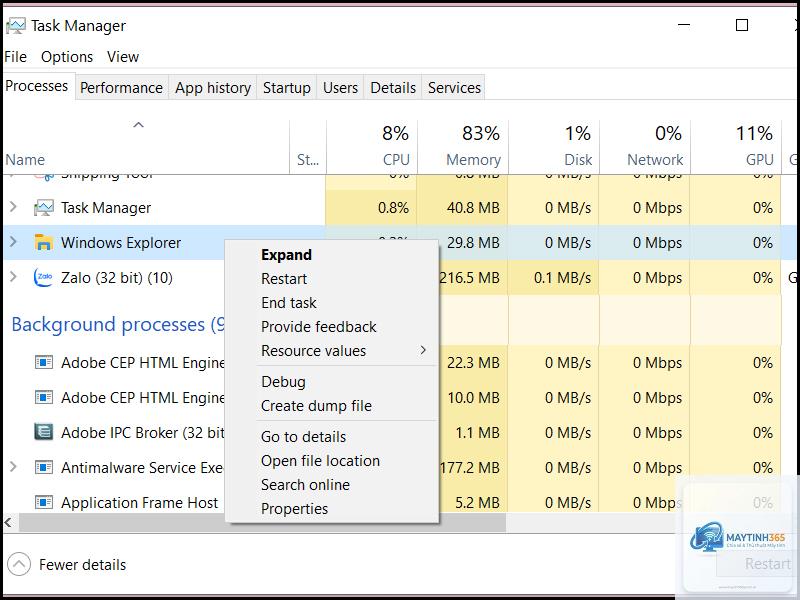The height and width of the screenshot is (600, 800).
Task: Switch to the Services tab
Action: point(454,88)
